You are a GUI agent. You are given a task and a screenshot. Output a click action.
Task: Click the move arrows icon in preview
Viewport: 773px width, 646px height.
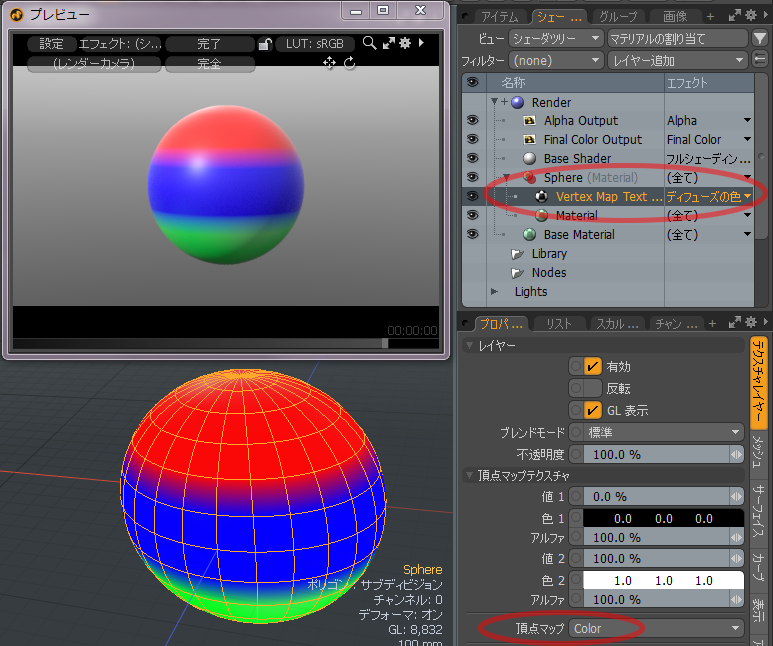coord(328,63)
